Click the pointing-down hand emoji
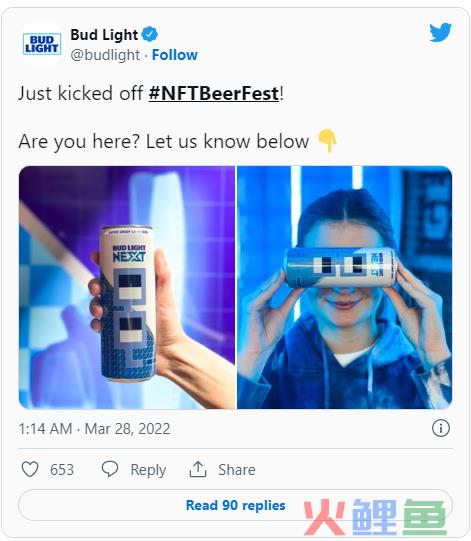The image size is (471, 541). click(327, 140)
